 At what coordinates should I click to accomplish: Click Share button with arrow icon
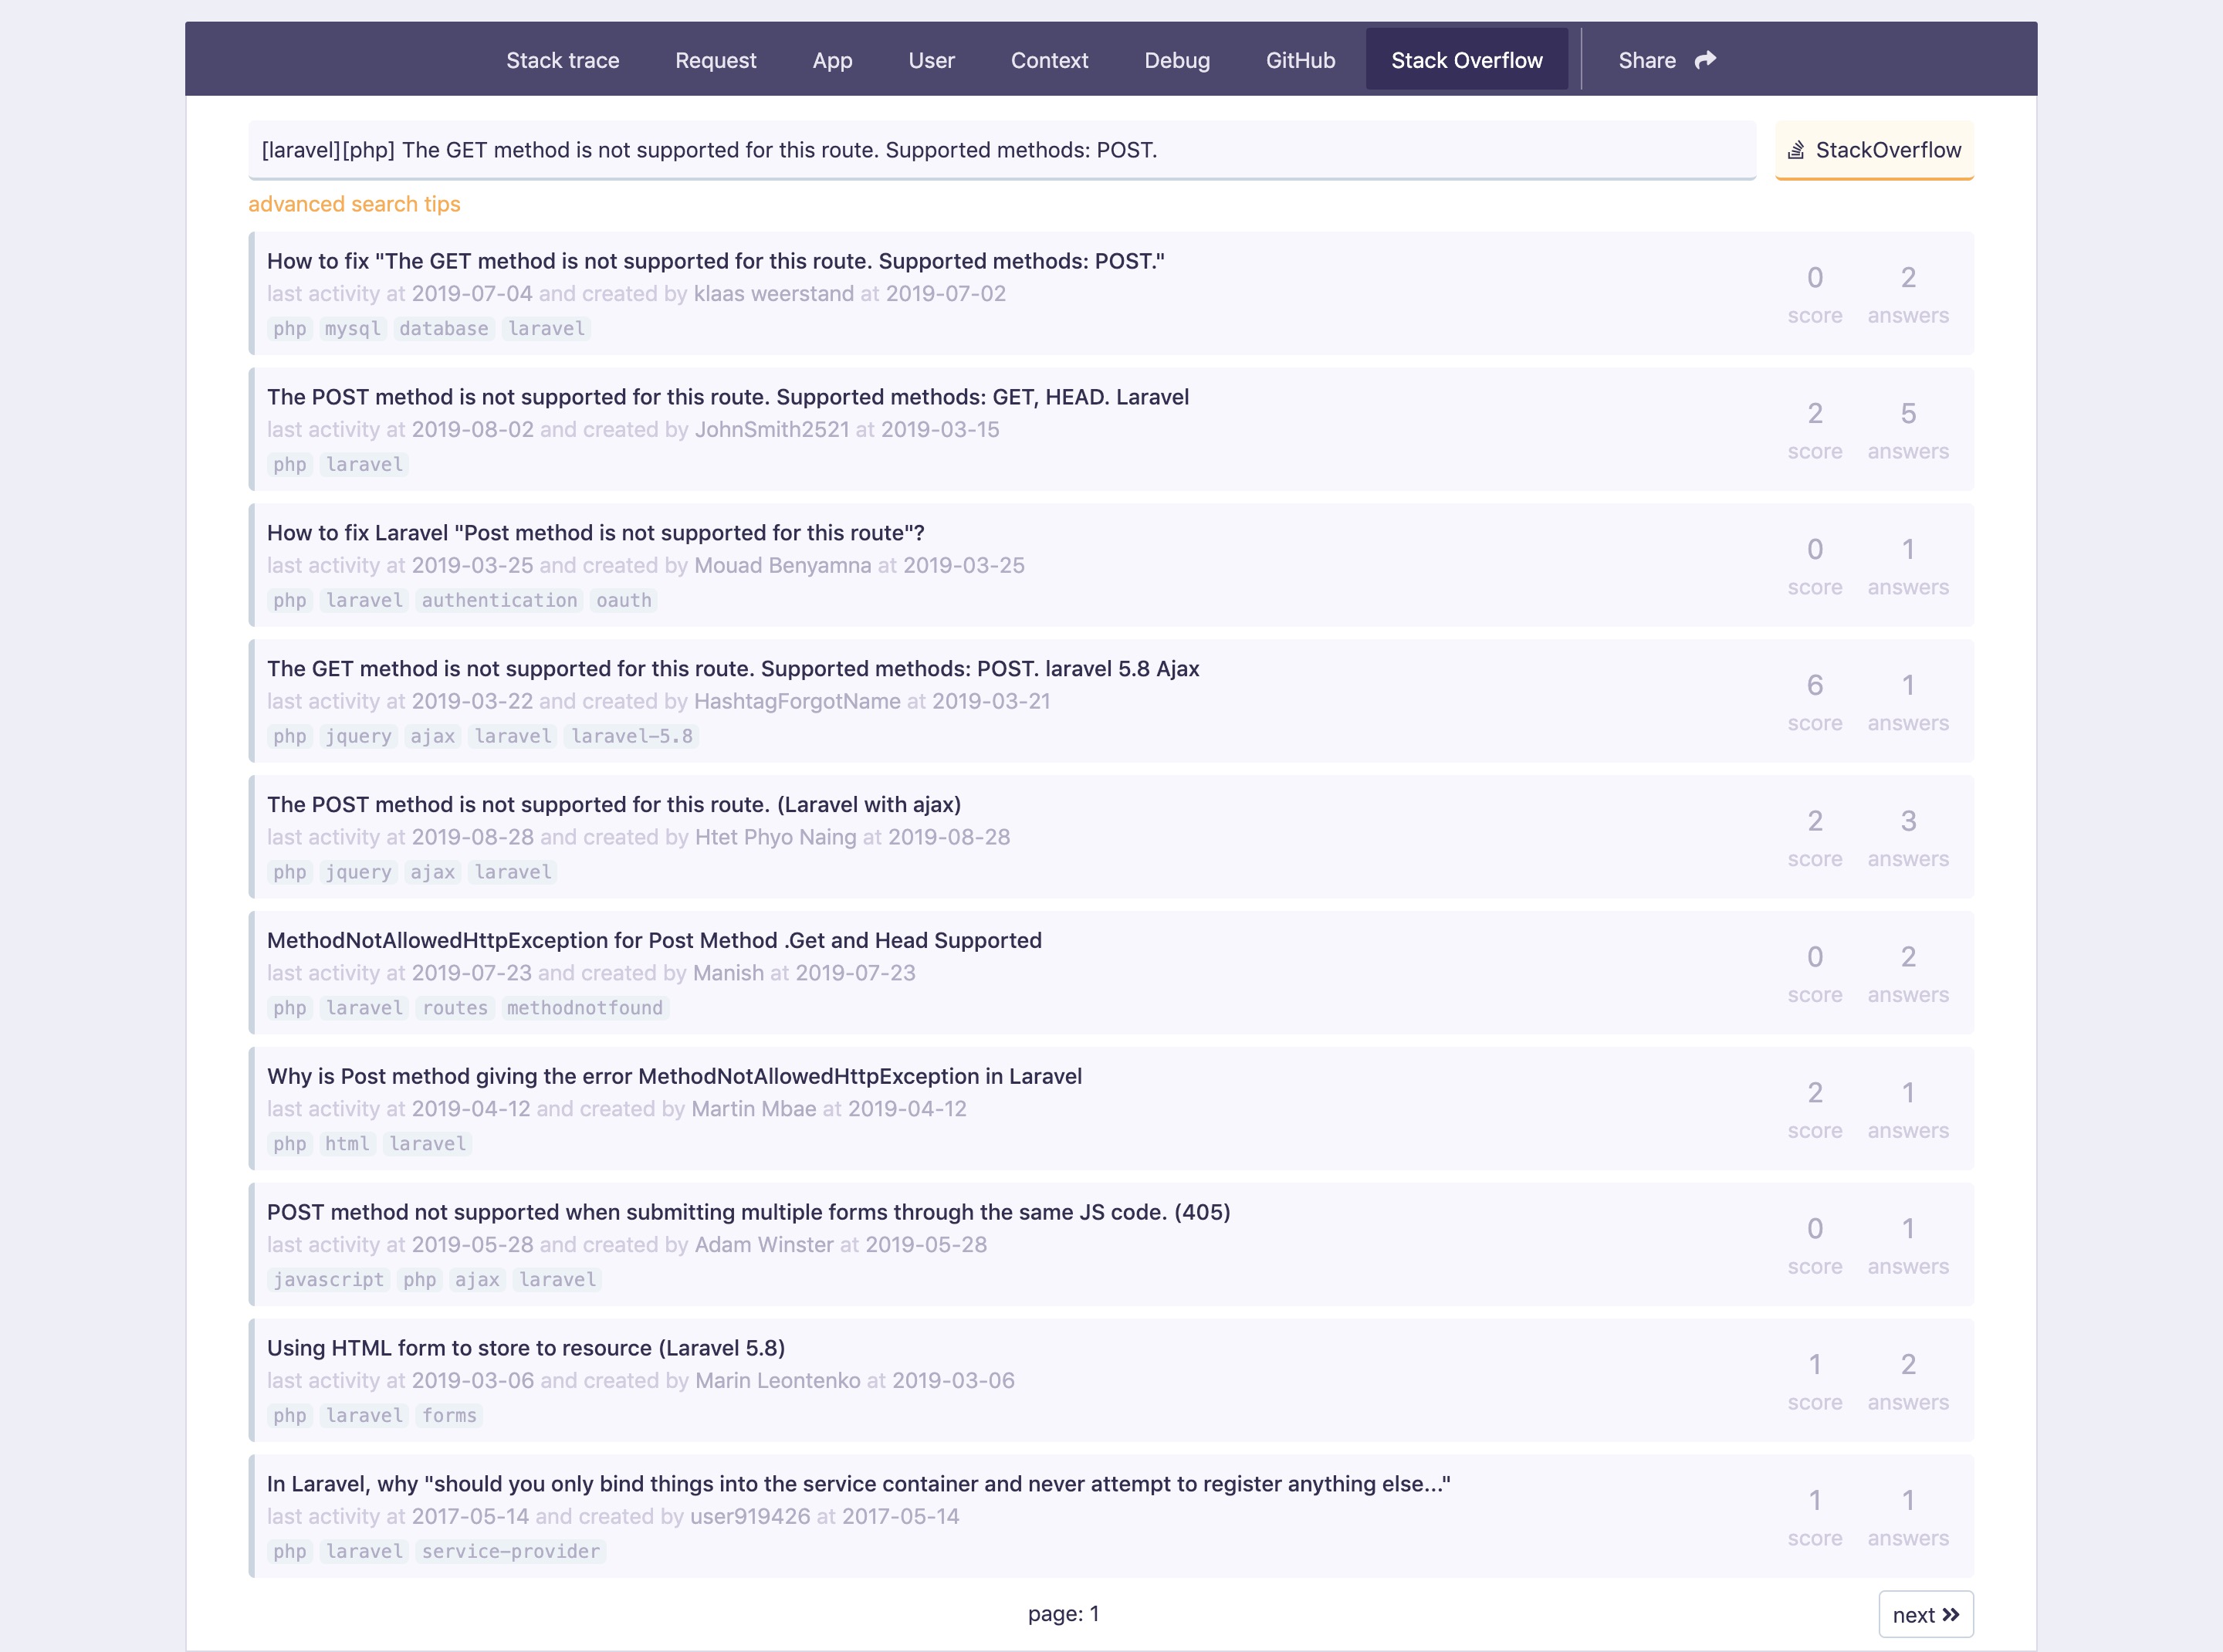point(1661,57)
